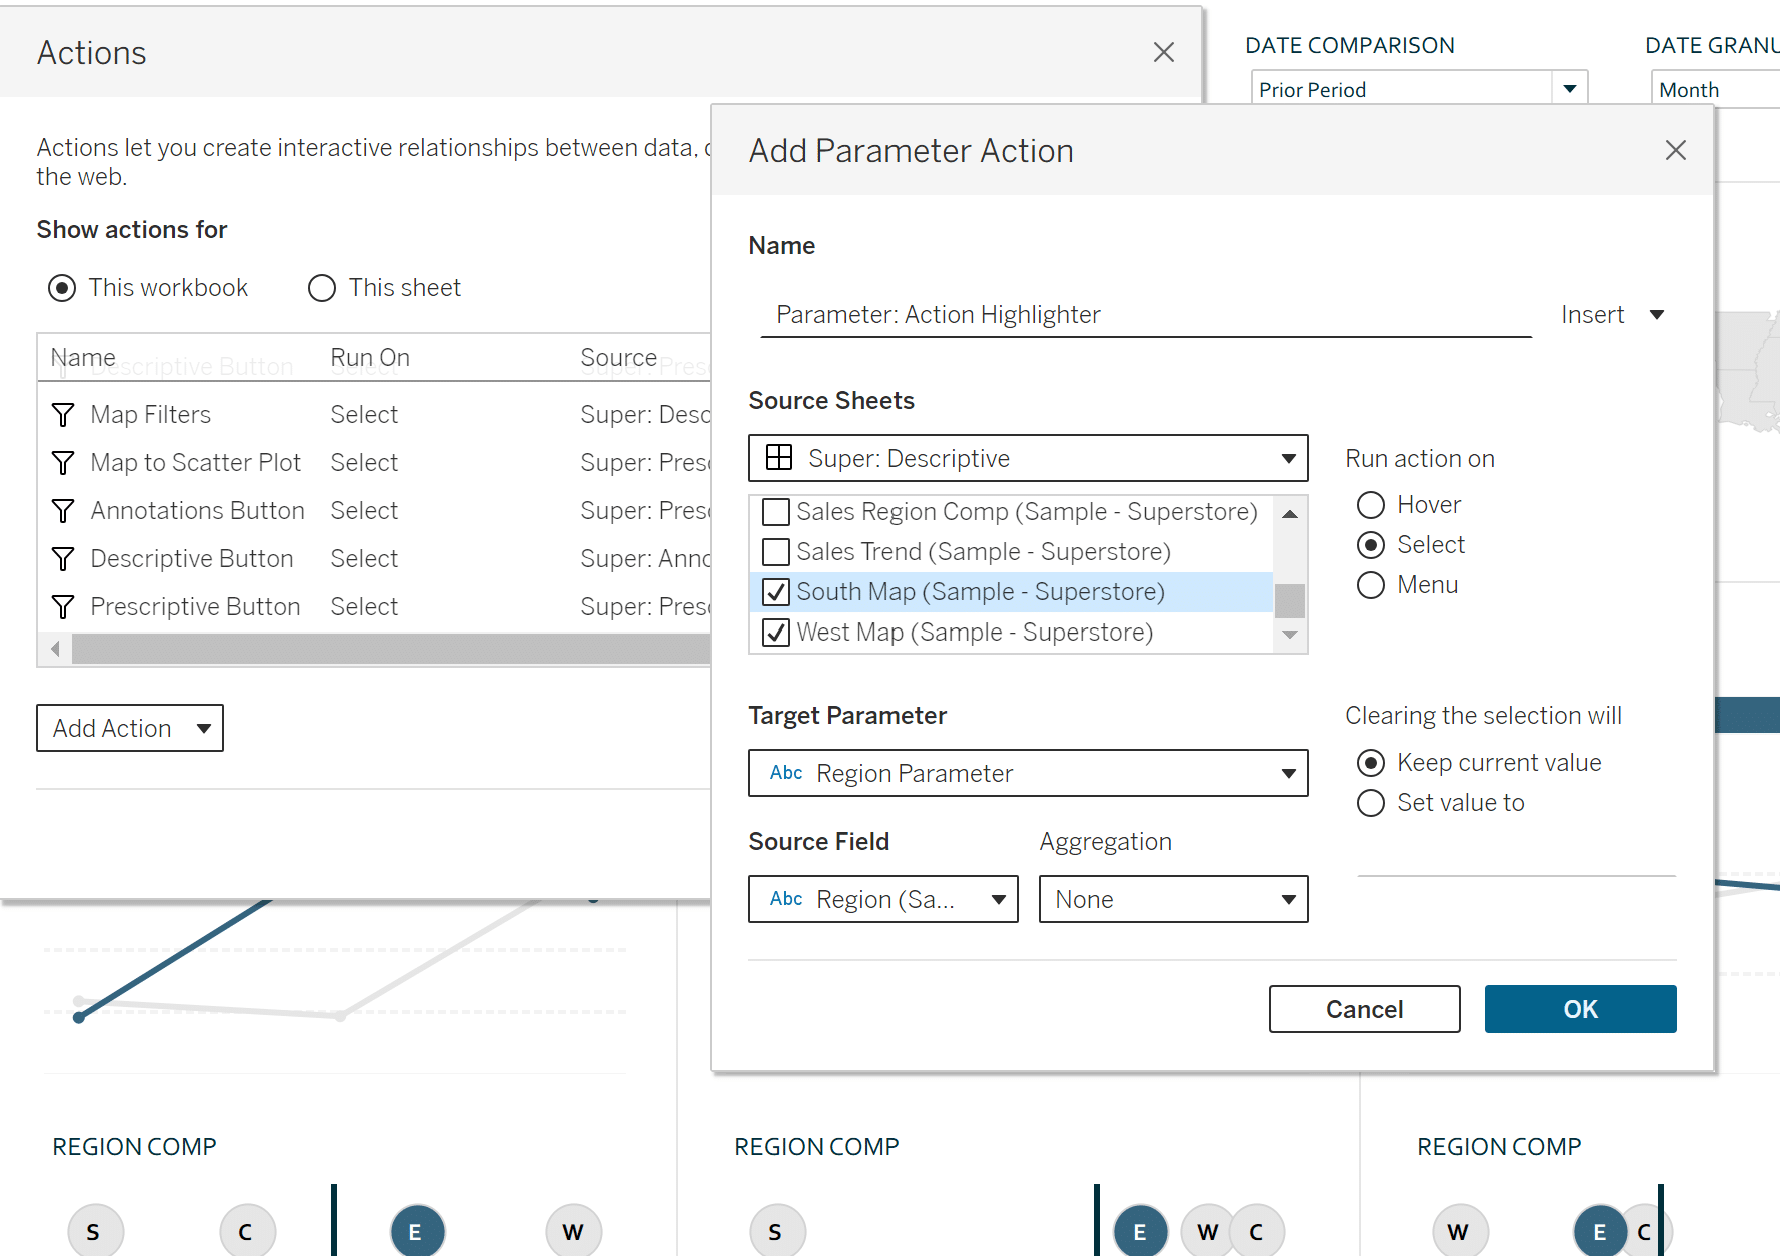1780x1256 pixels.
Task: Open the Aggregation None dropdown
Action: pos(1173,899)
